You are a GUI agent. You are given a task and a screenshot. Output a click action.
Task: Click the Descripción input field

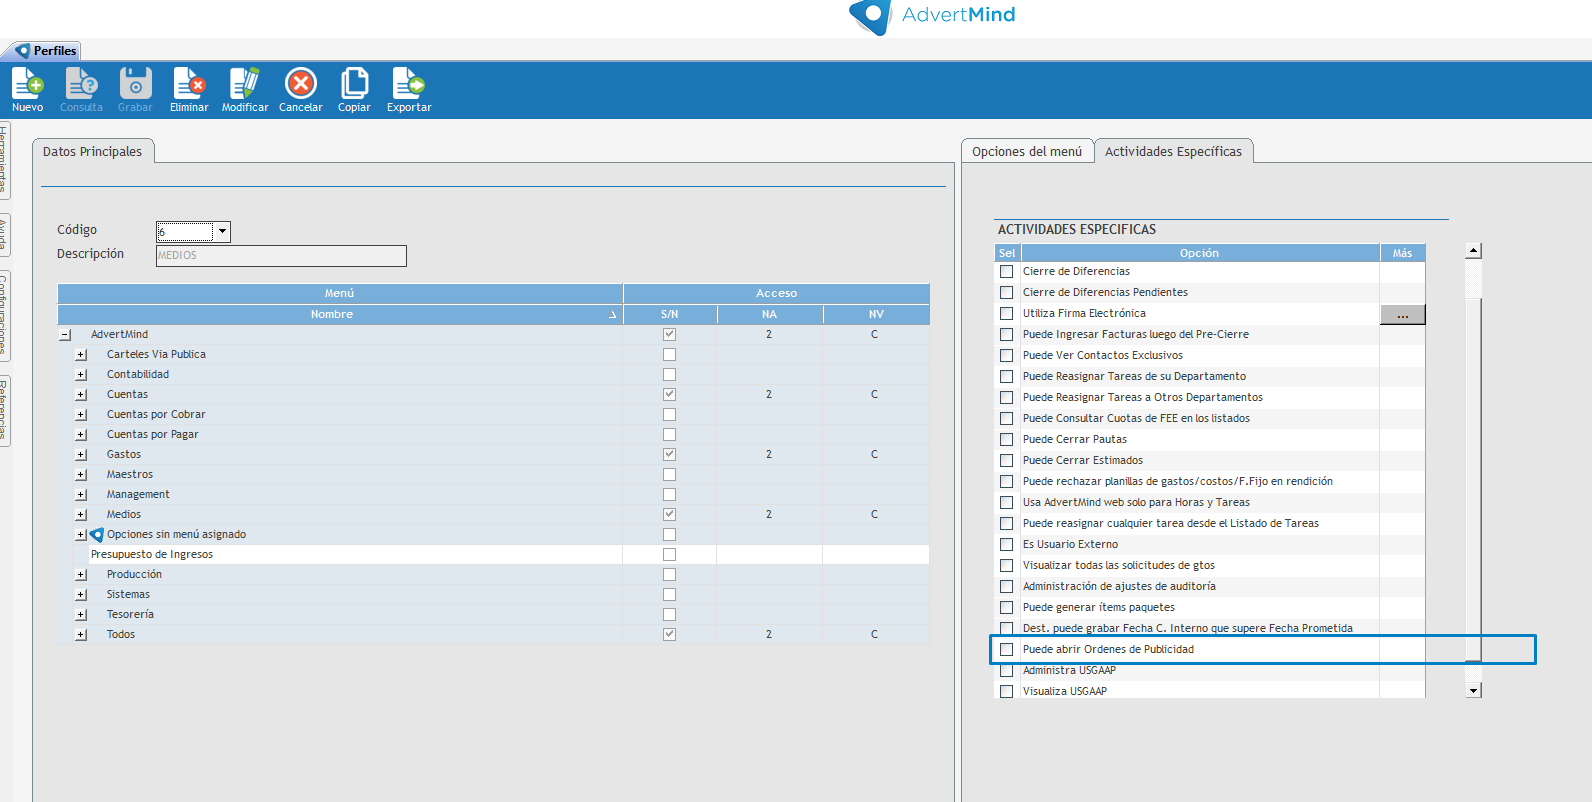click(281, 256)
